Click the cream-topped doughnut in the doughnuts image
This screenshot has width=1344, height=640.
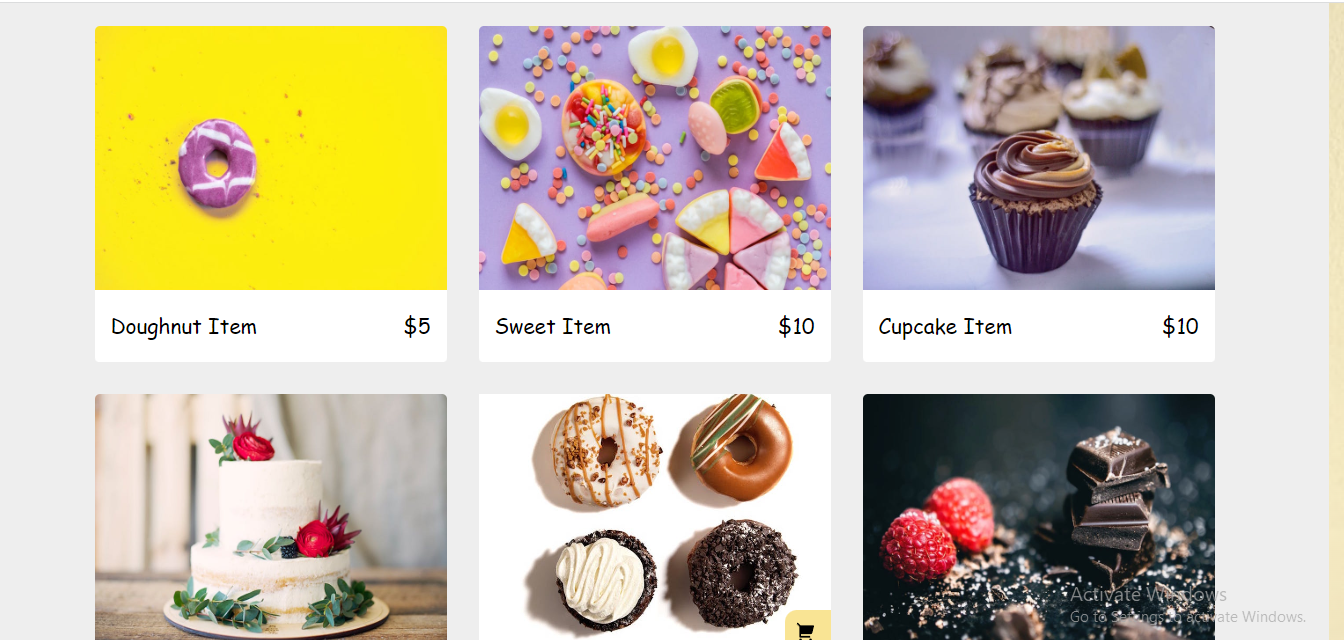[602, 579]
